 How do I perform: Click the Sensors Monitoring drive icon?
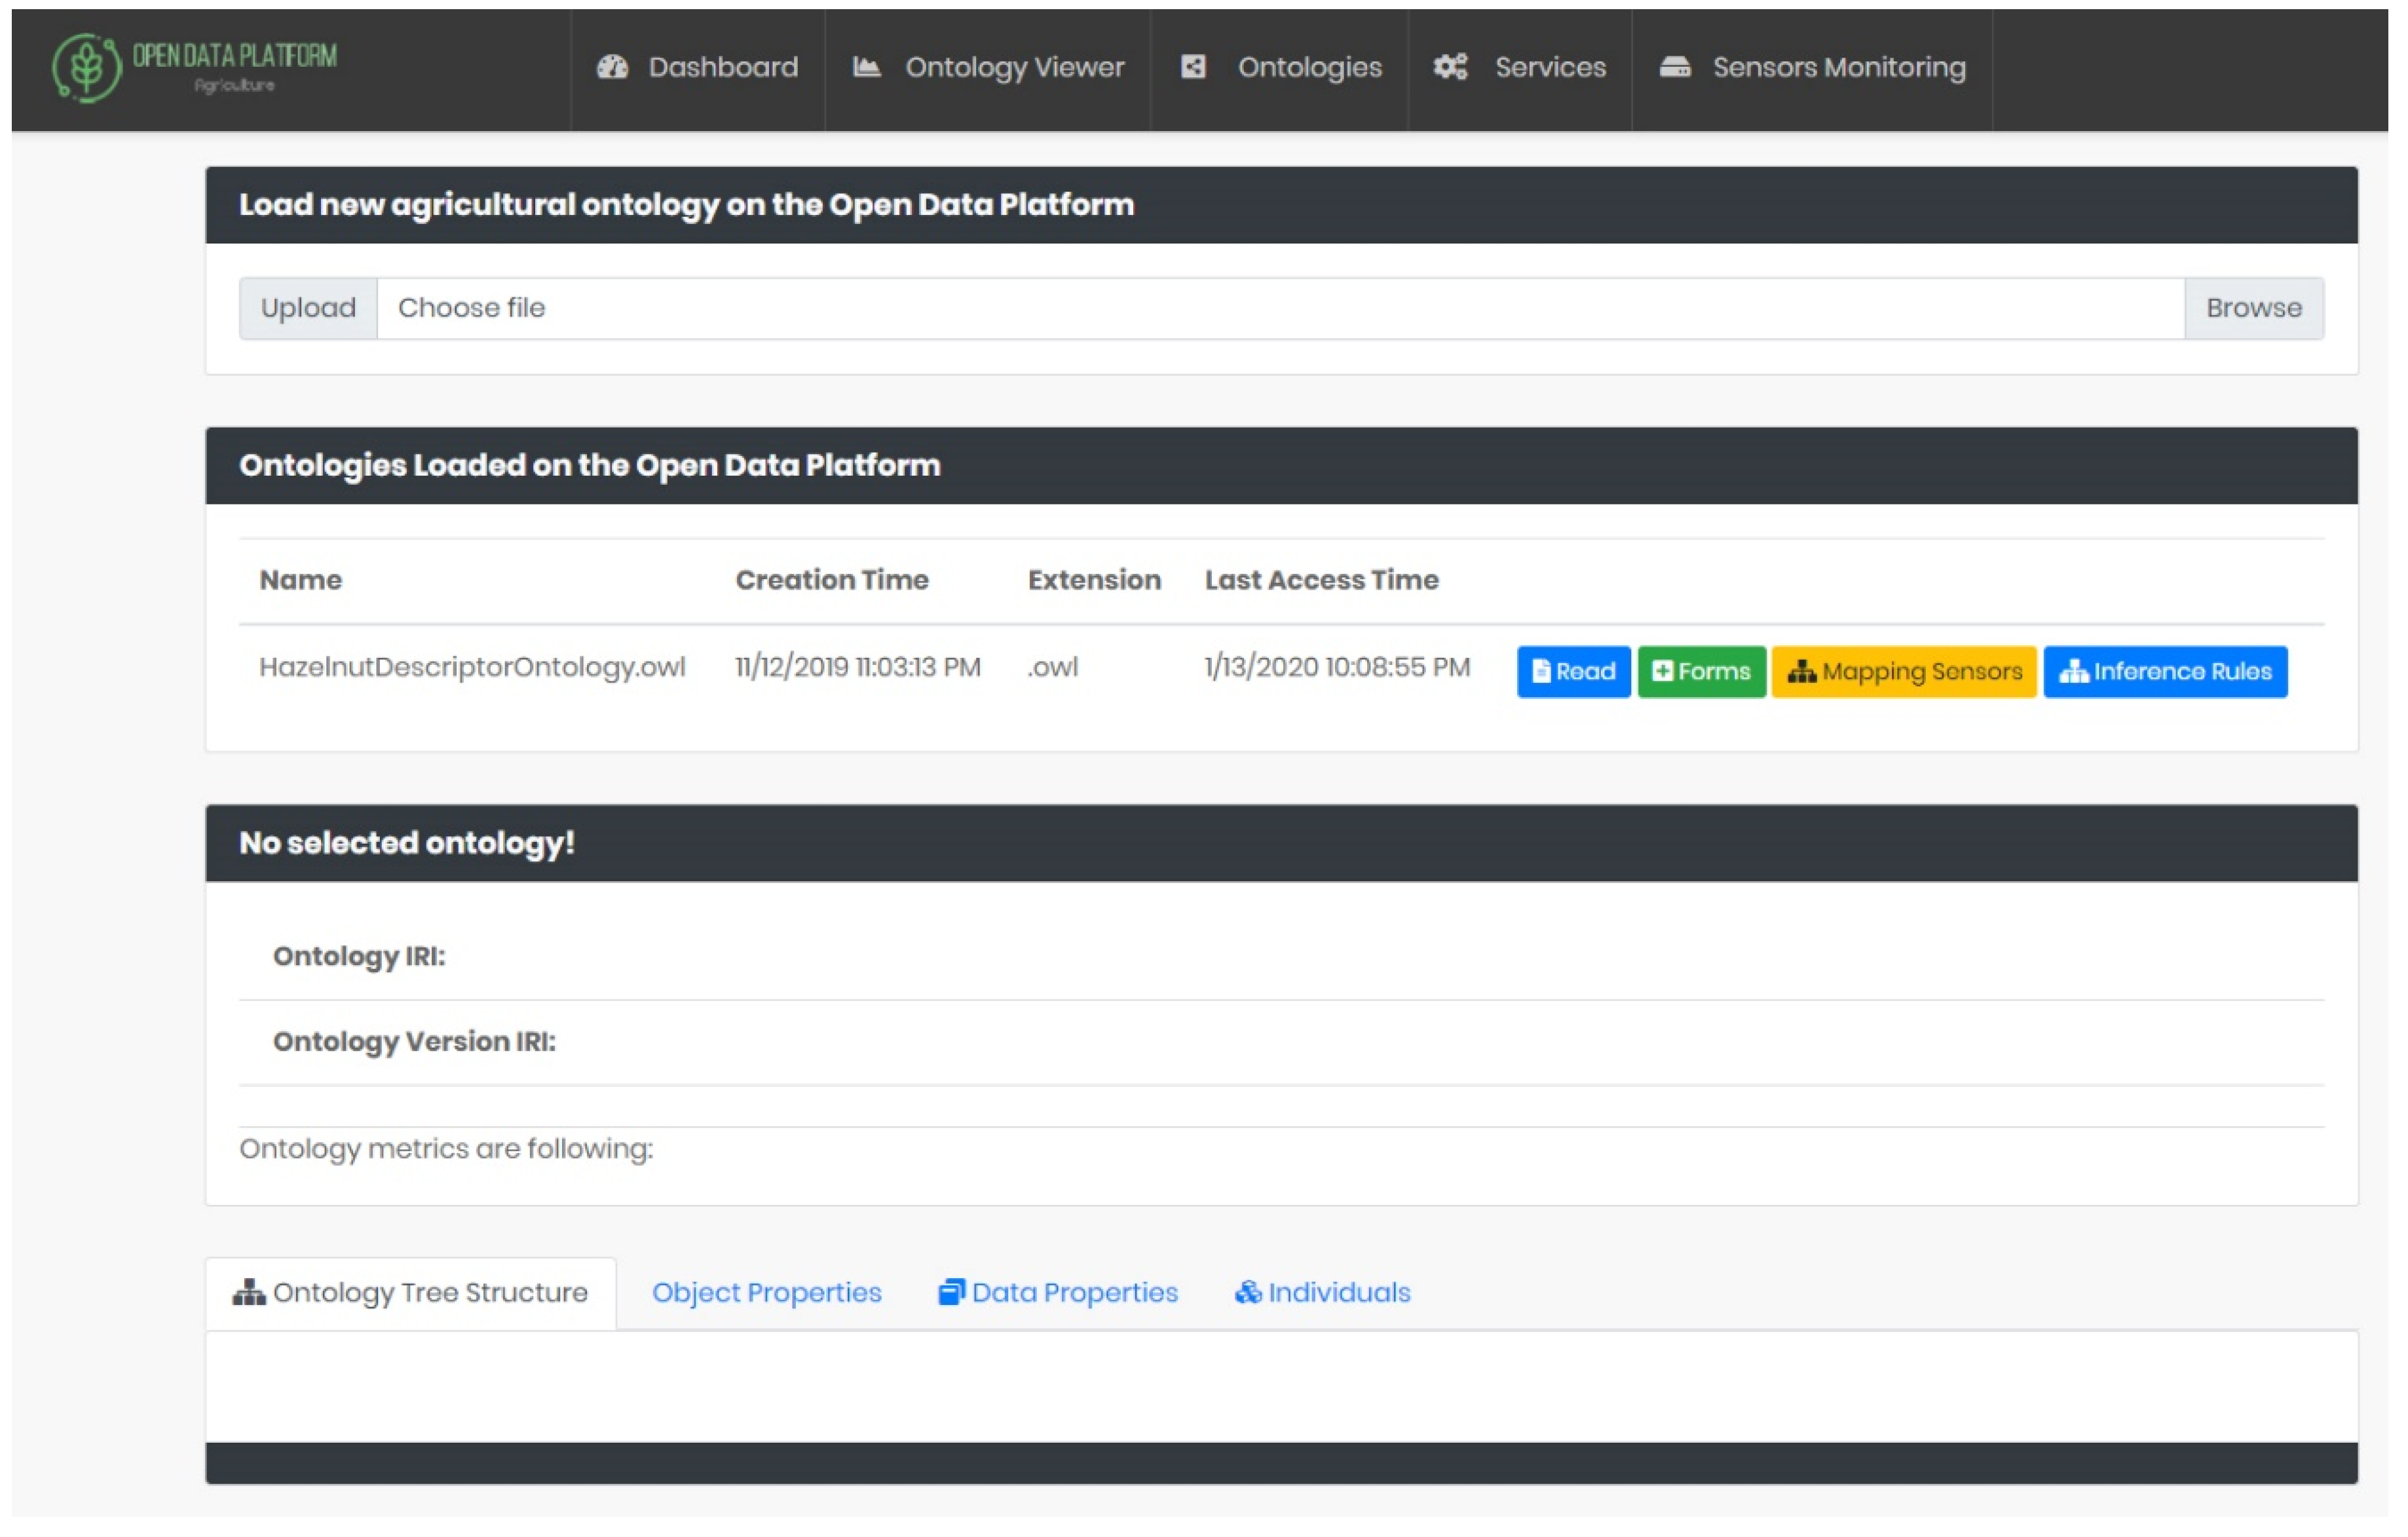pyautogui.click(x=1675, y=67)
